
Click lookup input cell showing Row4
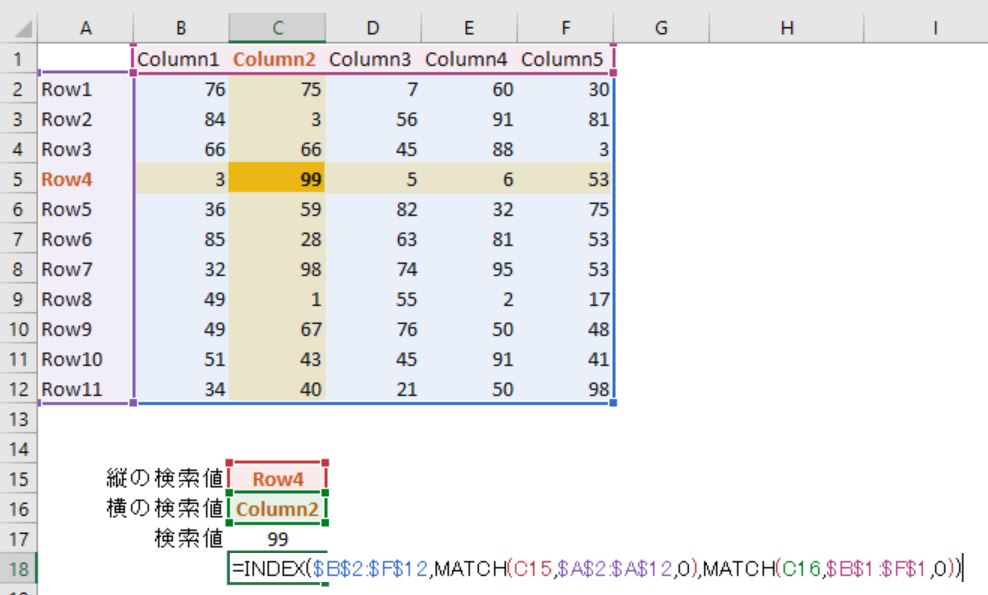tap(277, 479)
